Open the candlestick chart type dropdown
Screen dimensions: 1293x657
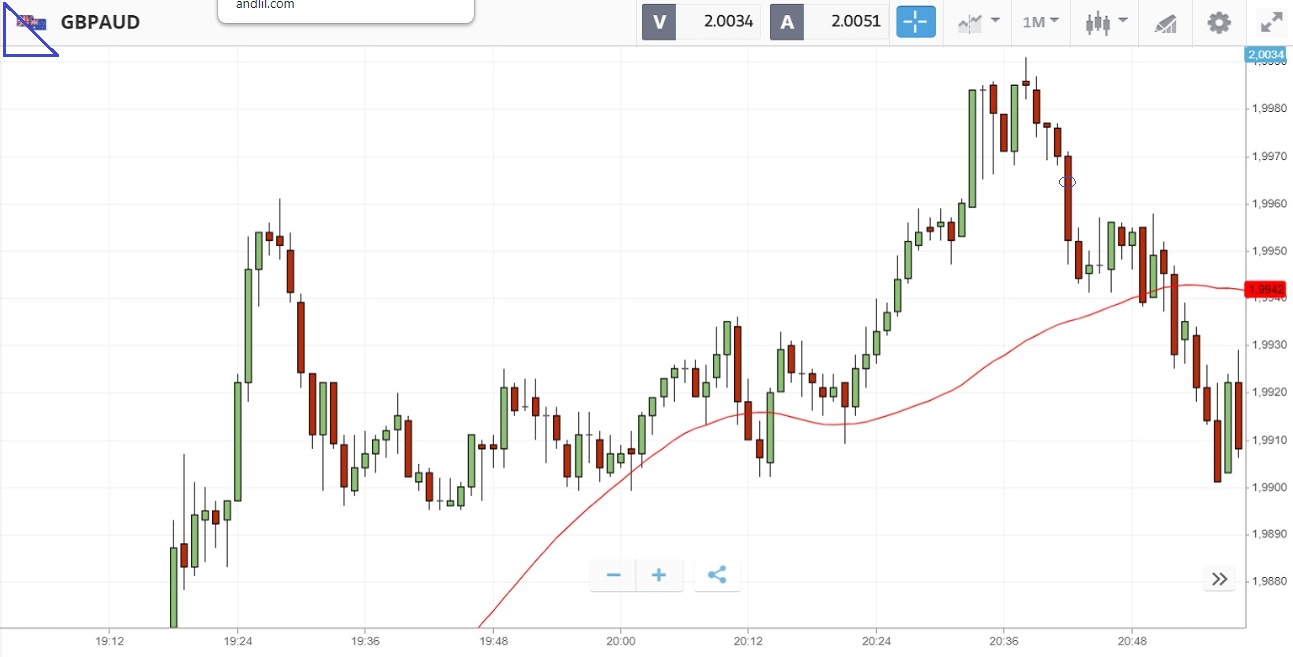coord(1106,22)
